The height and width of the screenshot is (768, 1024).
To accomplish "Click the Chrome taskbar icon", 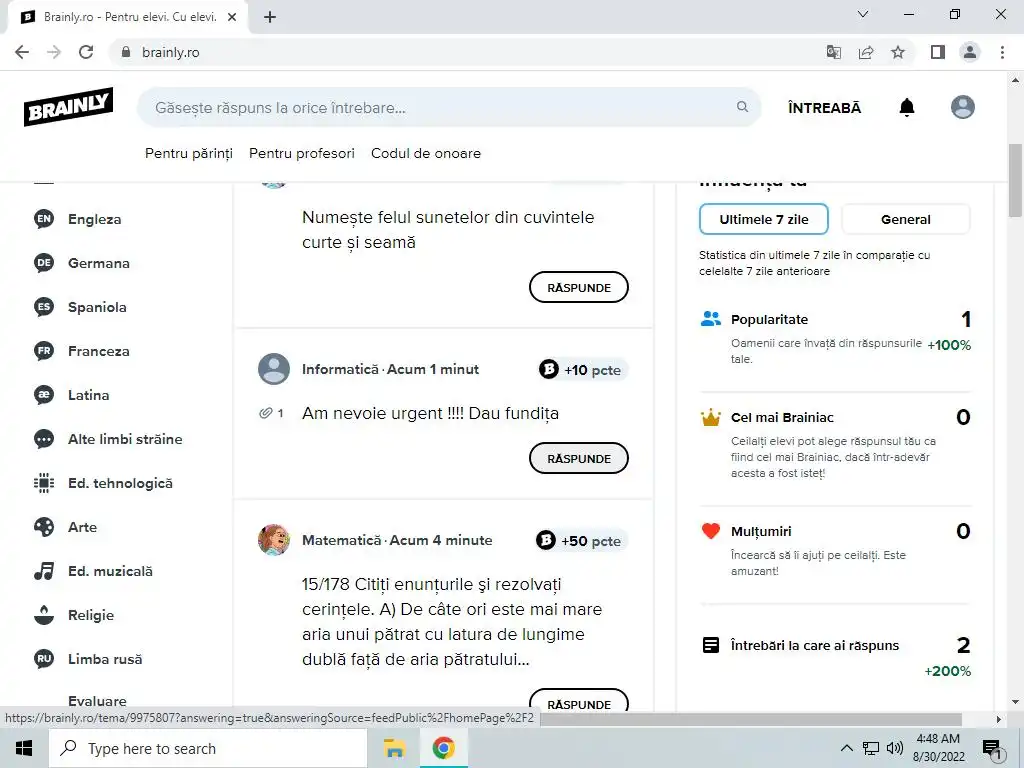I will [x=443, y=748].
